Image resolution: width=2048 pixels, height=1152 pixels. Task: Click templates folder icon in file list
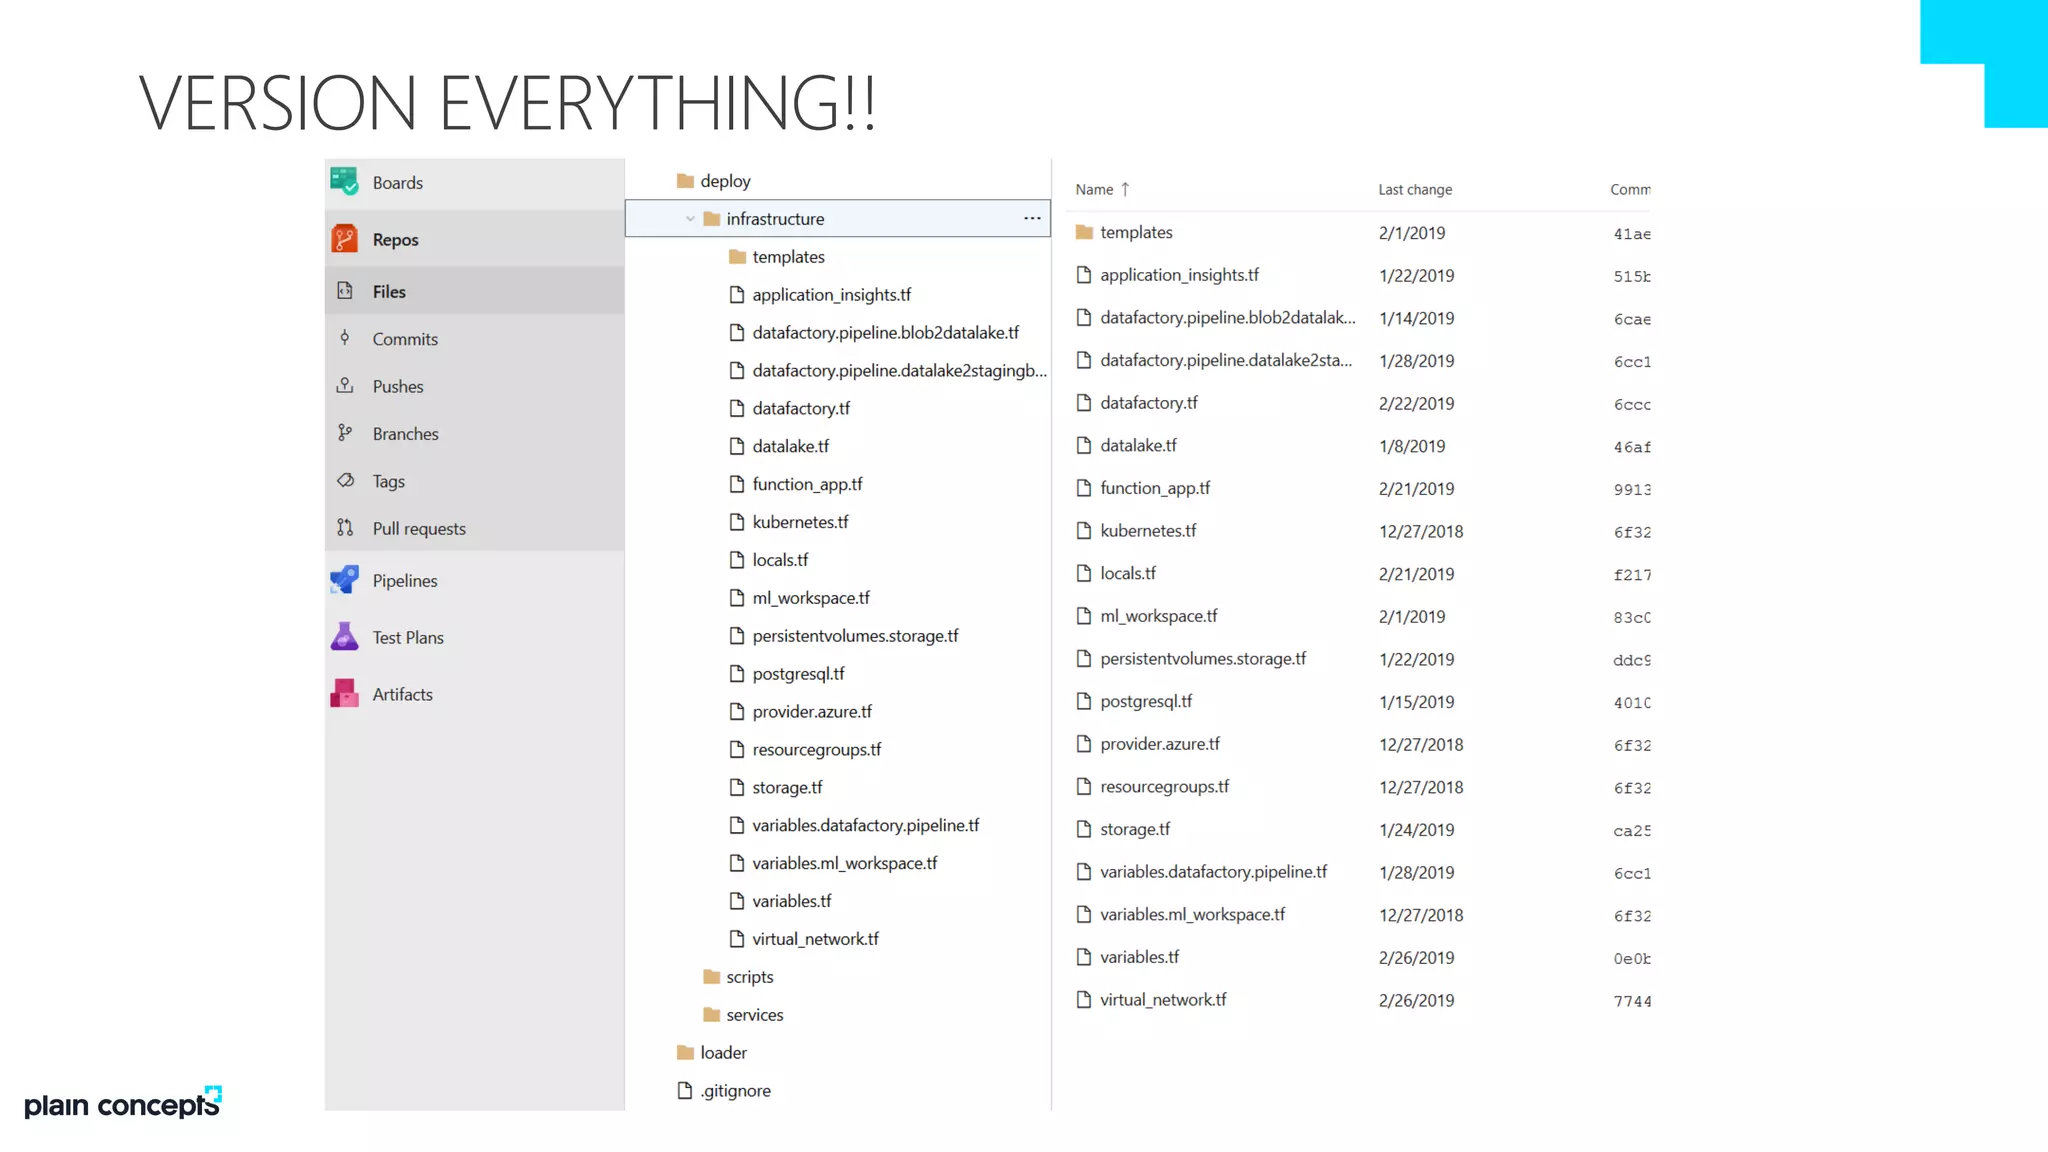pos(1084,232)
